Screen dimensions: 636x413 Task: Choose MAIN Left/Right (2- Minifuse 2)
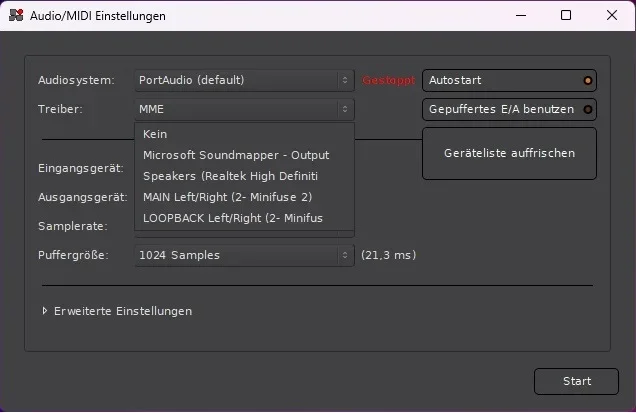pyautogui.click(x=244, y=198)
